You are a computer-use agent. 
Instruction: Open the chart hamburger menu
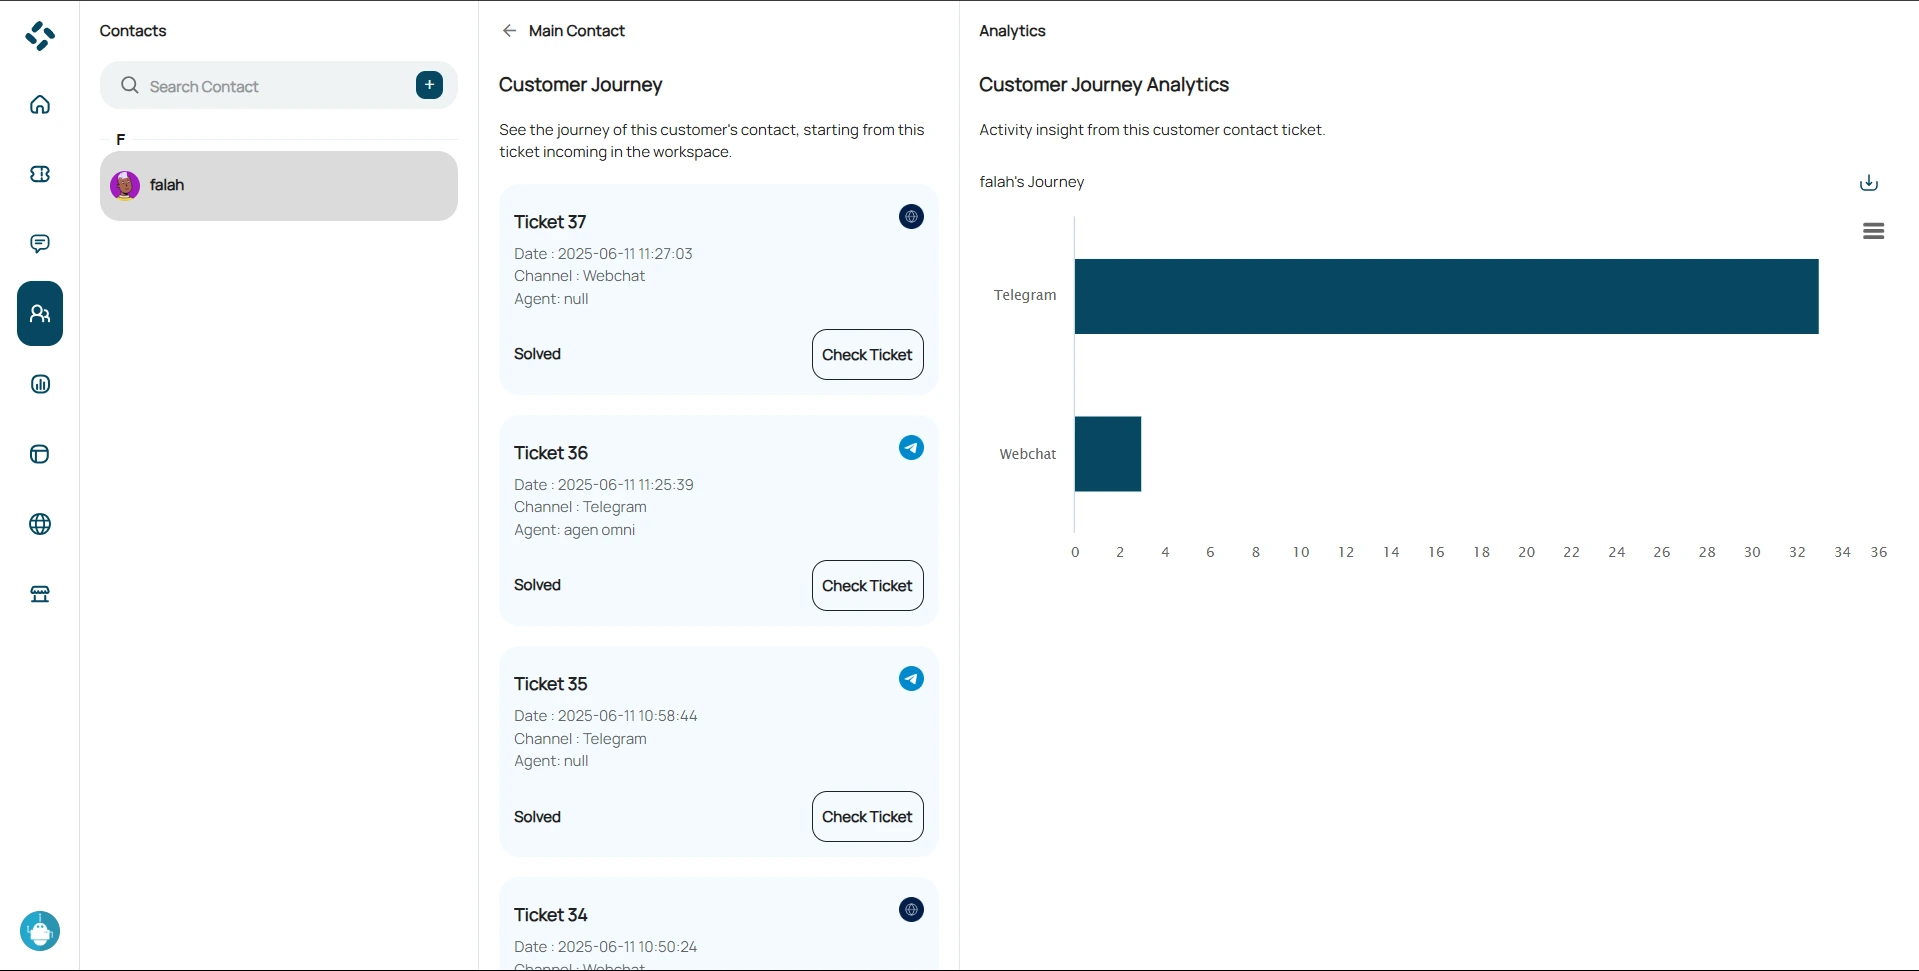(x=1873, y=231)
